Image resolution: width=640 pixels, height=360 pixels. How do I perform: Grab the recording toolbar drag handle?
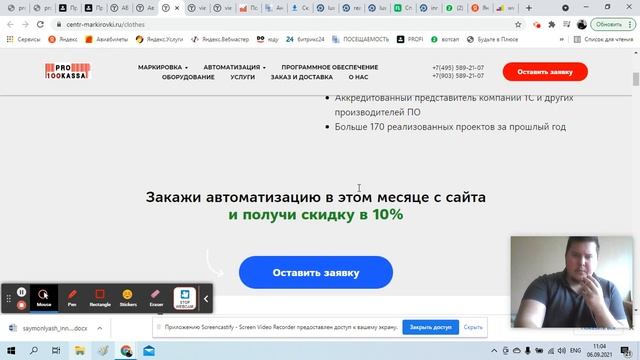[9, 299]
